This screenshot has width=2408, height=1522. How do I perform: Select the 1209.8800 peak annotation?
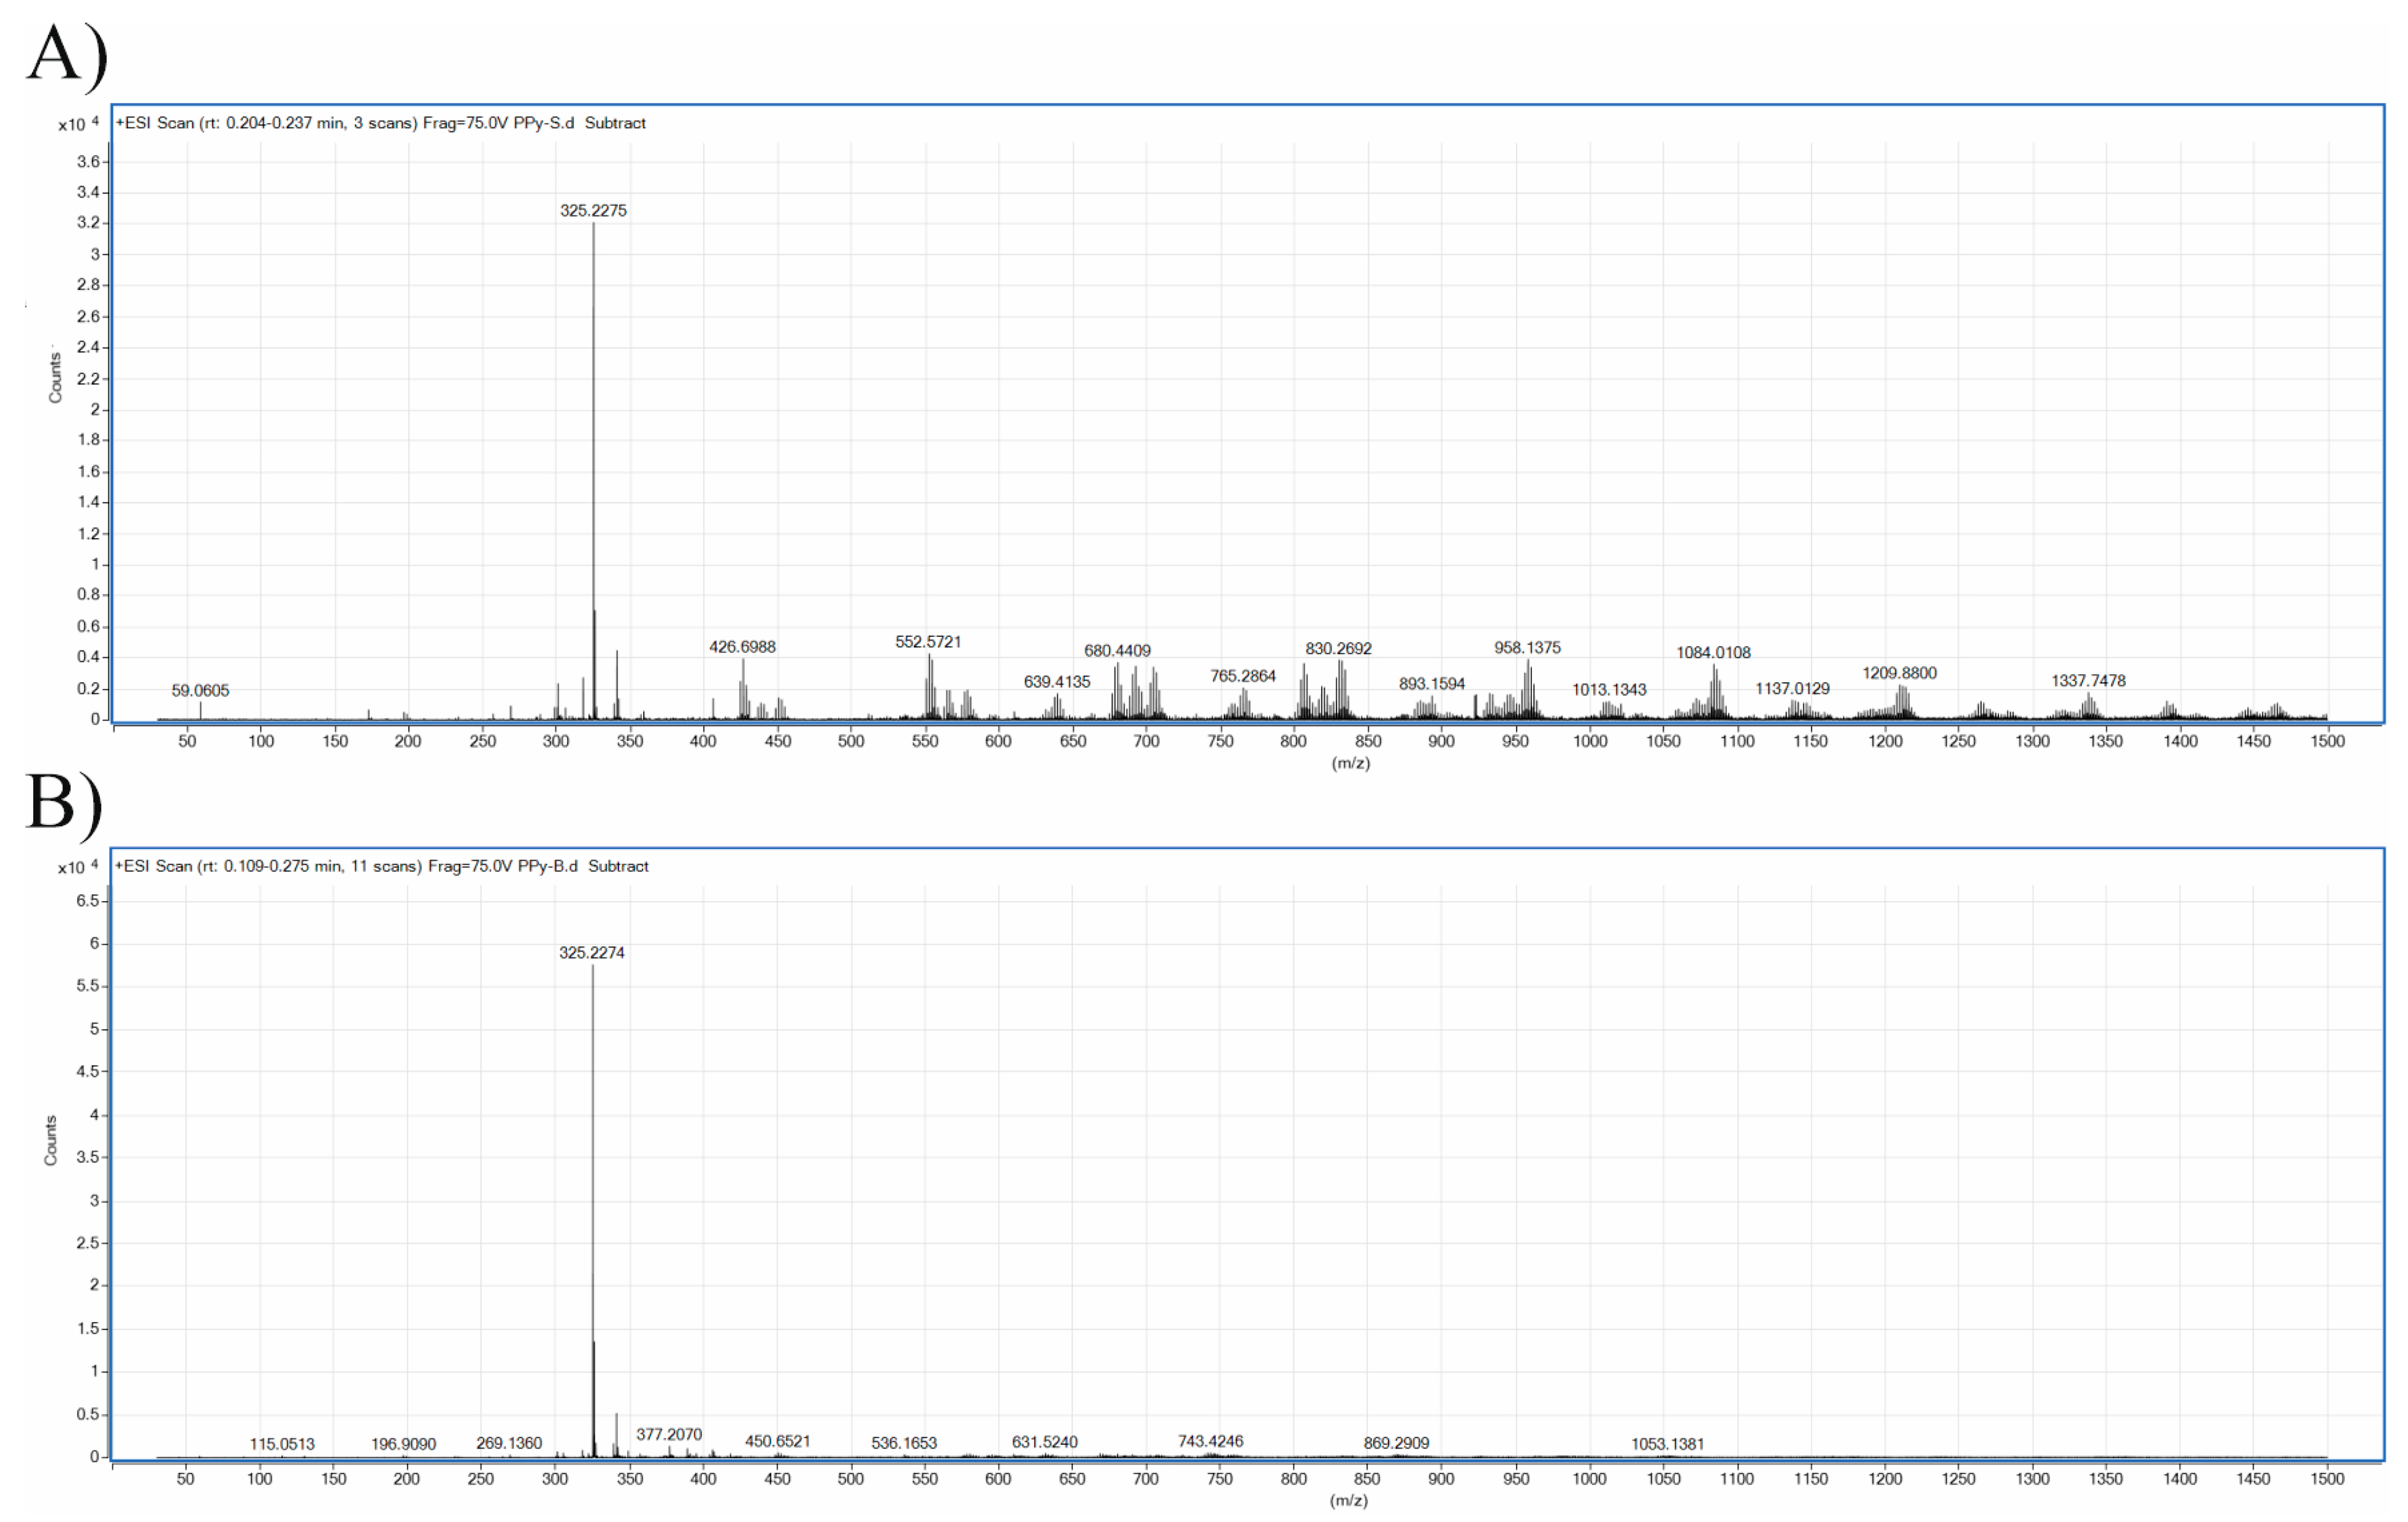tap(1899, 673)
